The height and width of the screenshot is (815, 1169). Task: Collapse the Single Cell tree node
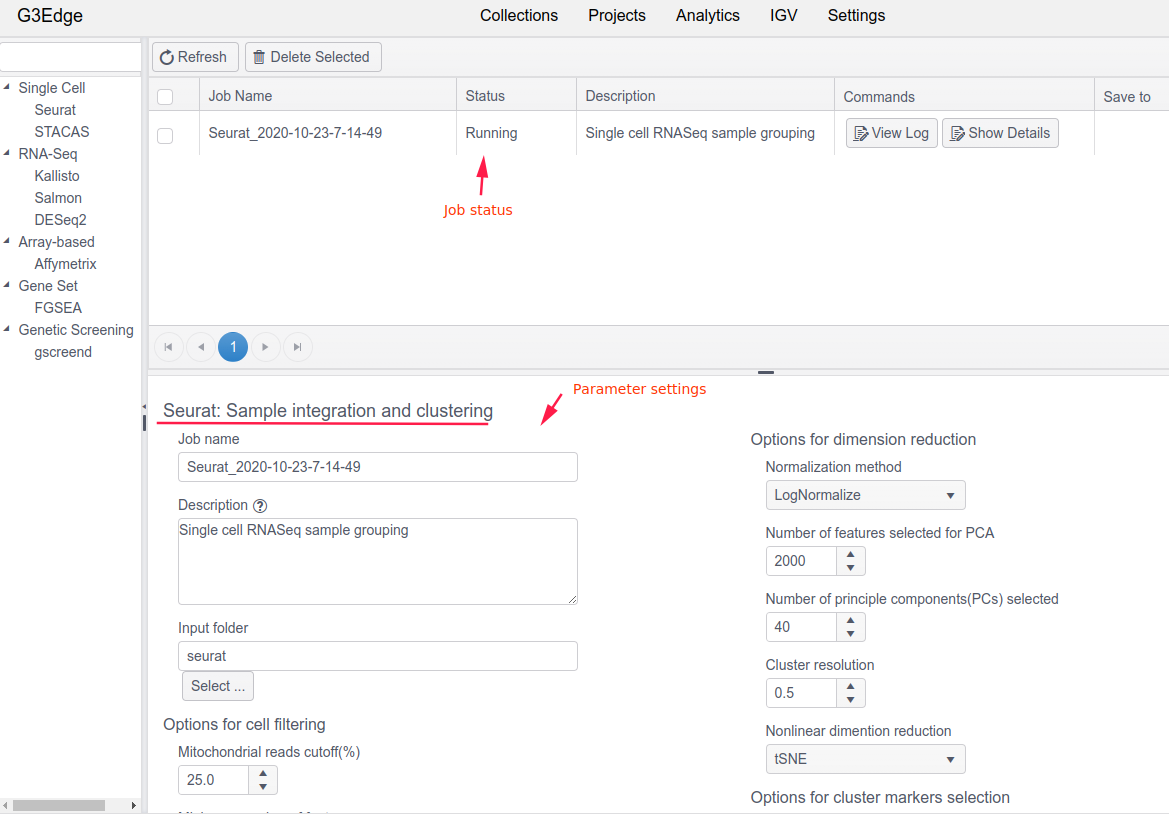pyautogui.click(x=7, y=87)
